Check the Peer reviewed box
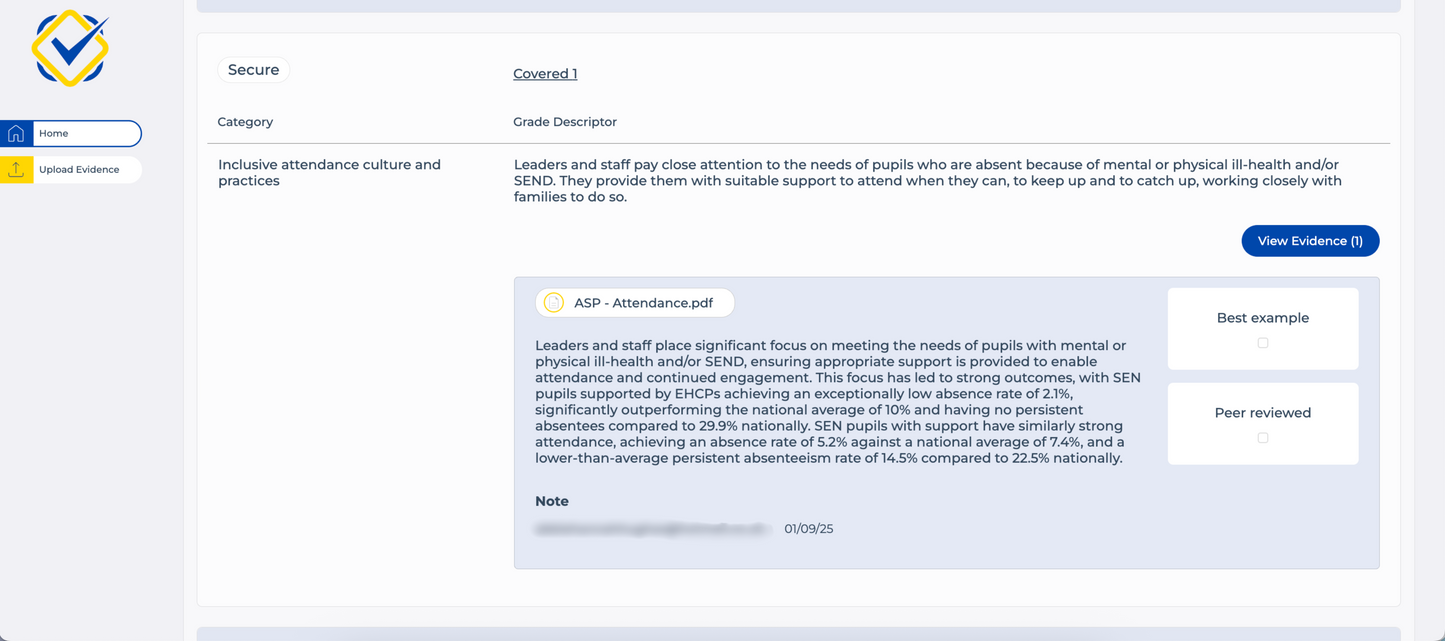1445x641 pixels. (1262, 437)
